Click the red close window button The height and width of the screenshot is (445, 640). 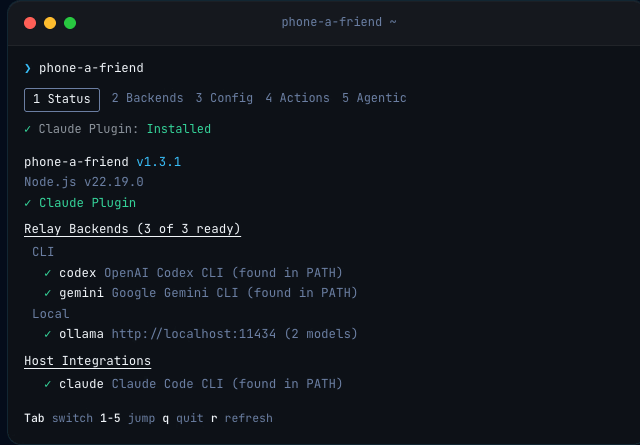[30, 23]
